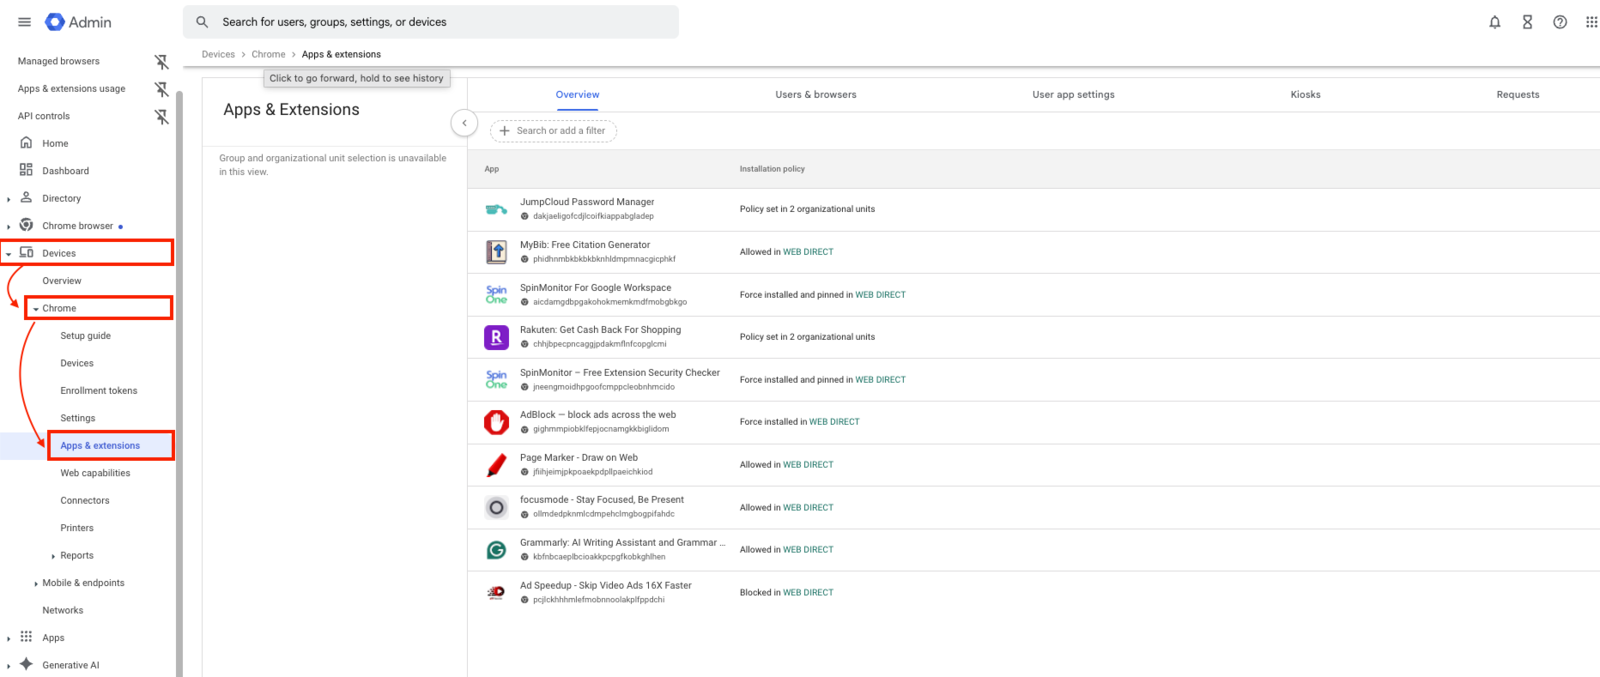Expand the Apps tree arrow
This screenshot has width=1600, height=677.
9,638
